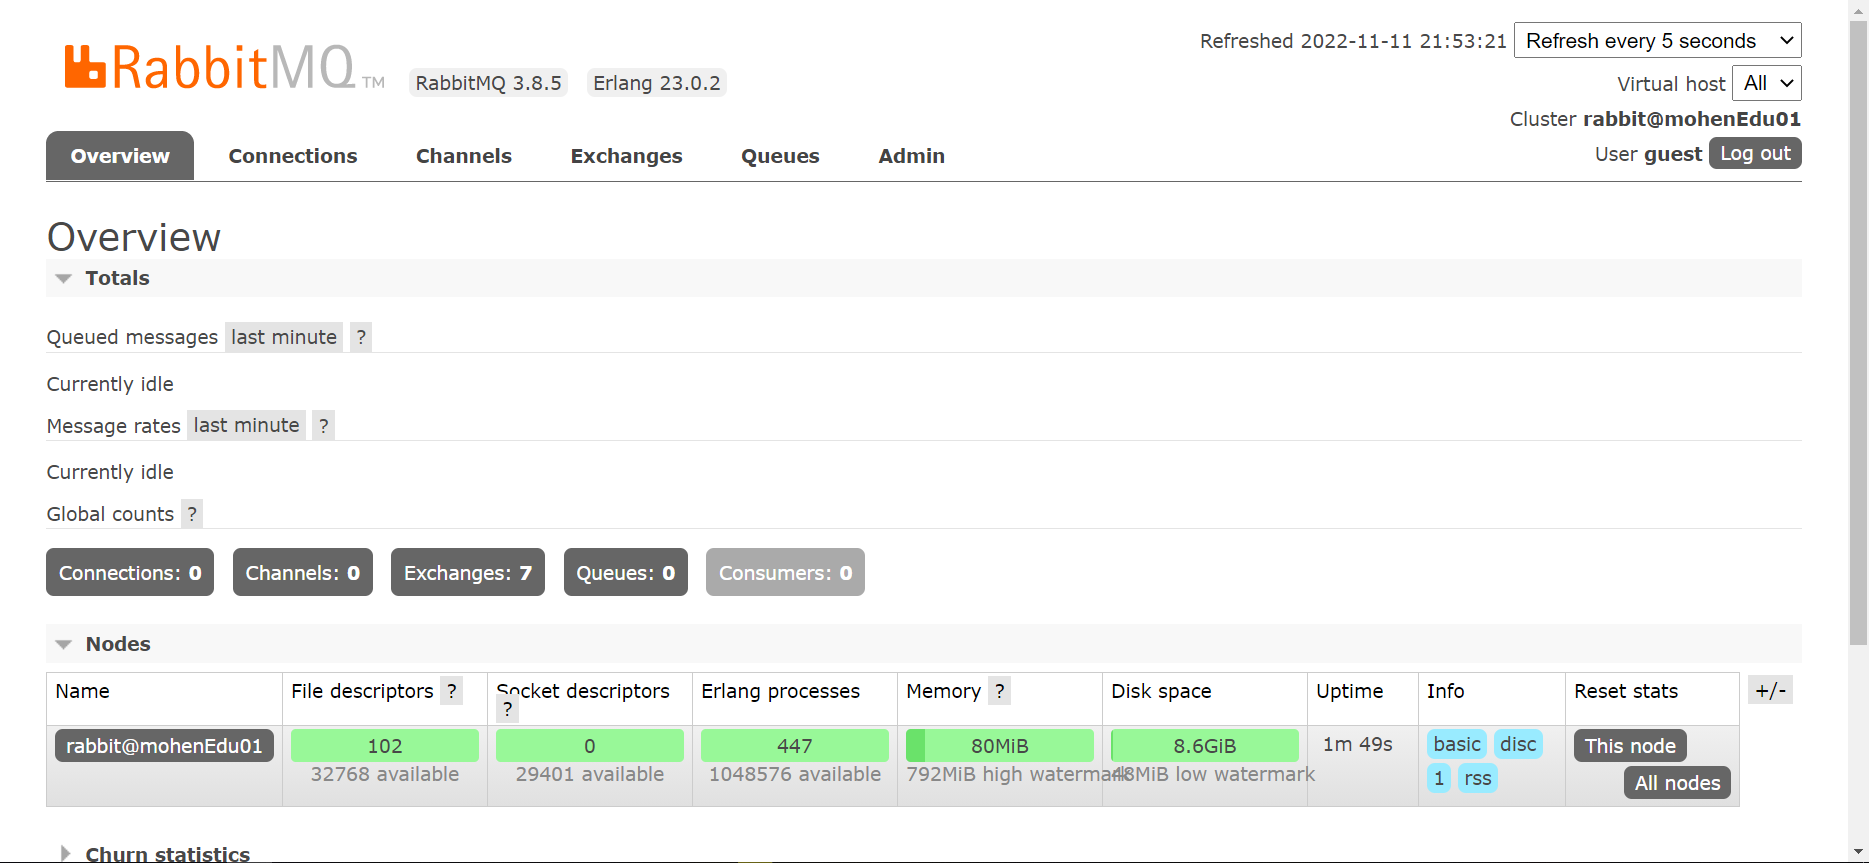Click the Memory 80MiB usage bar
Viewport: 1869px width, 863px height.
[x=1000, y=746]
